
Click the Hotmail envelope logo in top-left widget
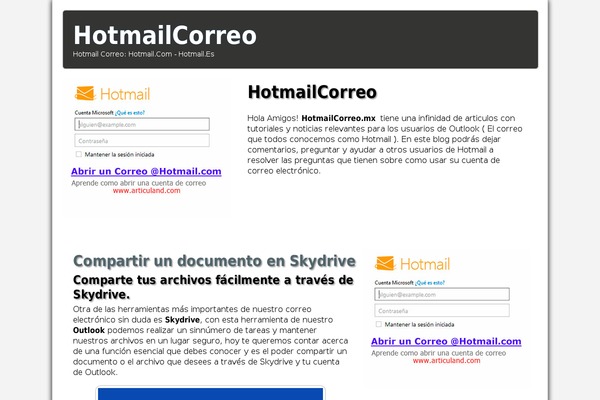click(x=85, y=93)
